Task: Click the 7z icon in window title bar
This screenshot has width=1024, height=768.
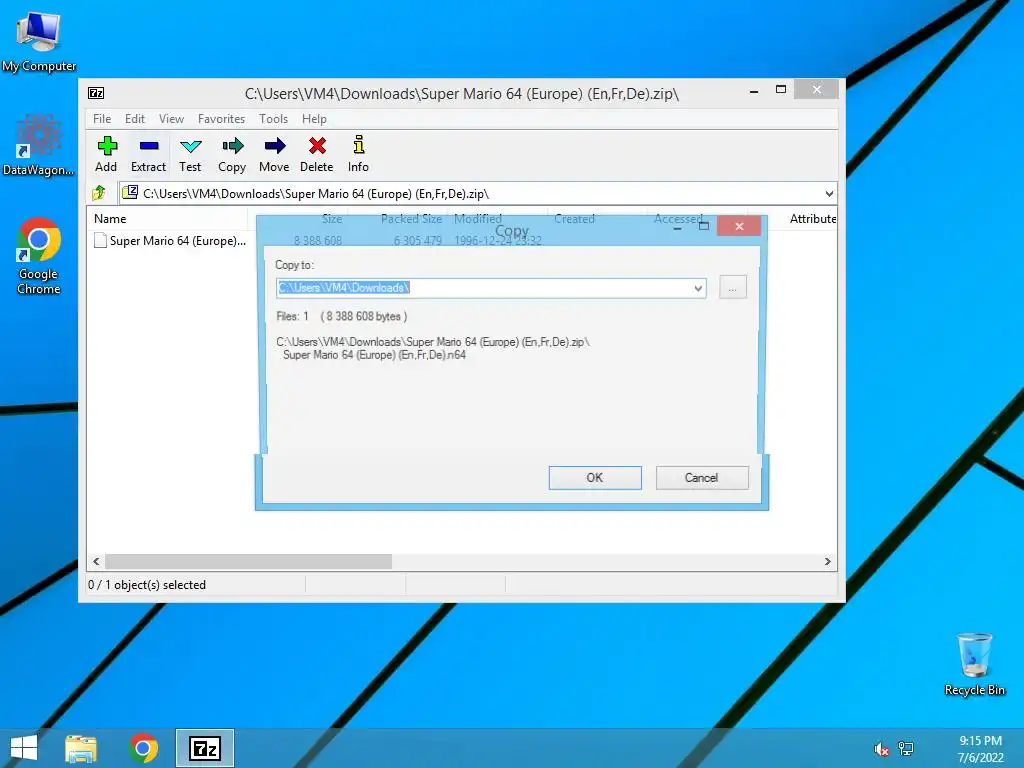Action: [x=96, y=93]
